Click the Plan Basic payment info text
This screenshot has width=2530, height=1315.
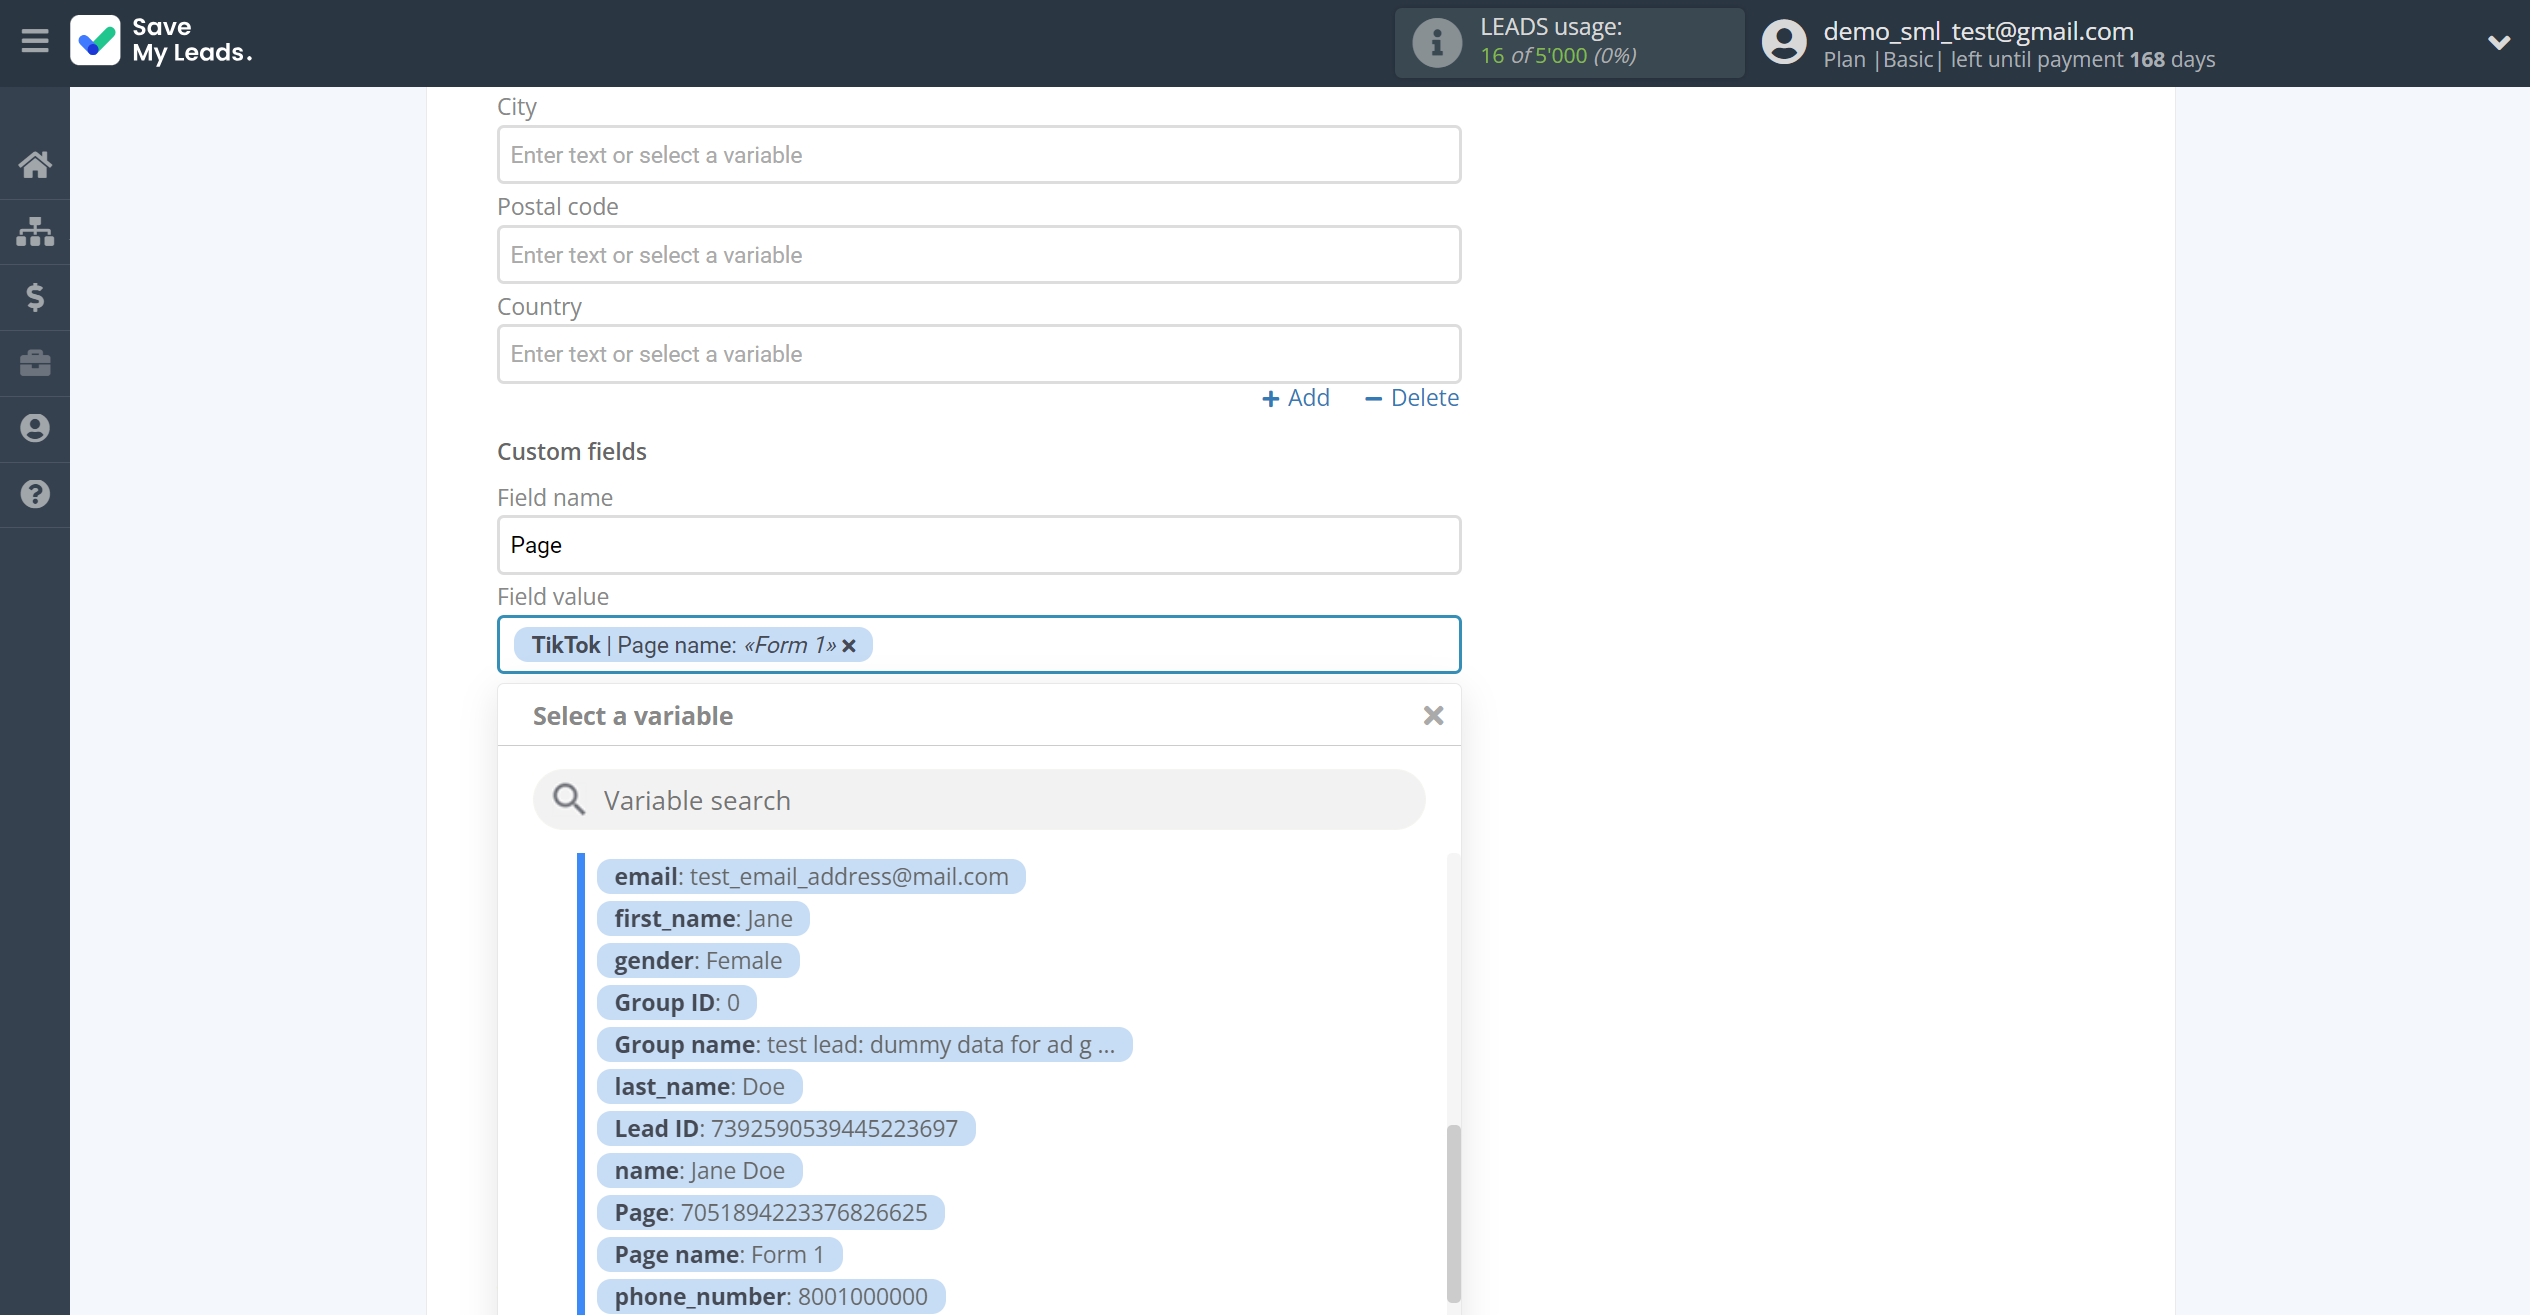2019,60
